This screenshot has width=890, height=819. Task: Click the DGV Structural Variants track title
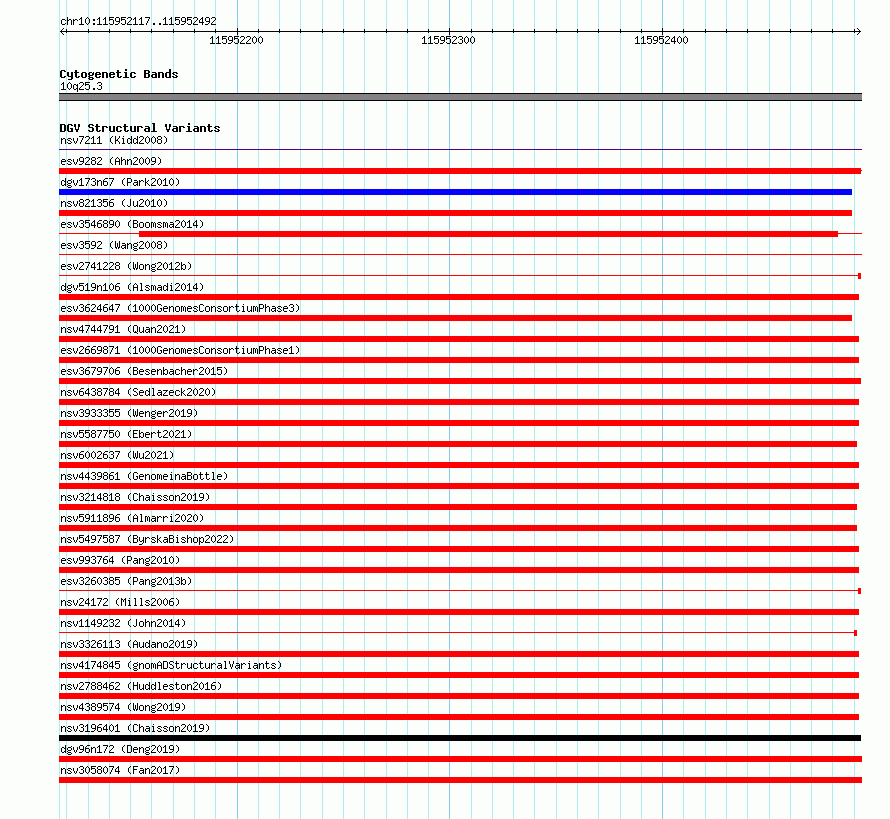[x=140, y=128]
